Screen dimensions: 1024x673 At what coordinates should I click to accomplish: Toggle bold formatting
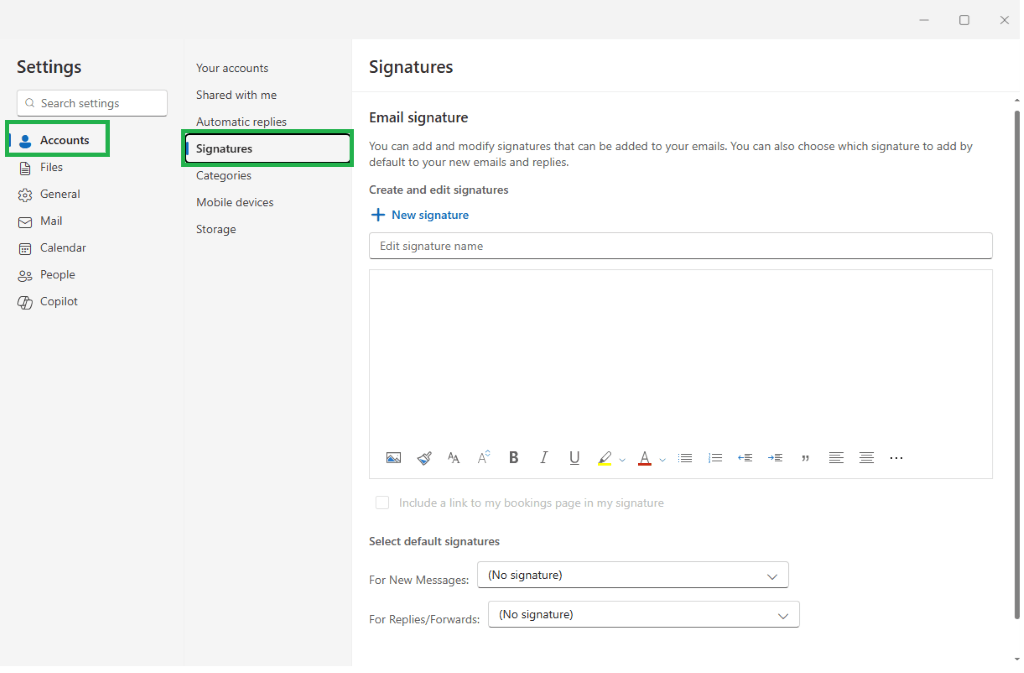tap(514, 458)
